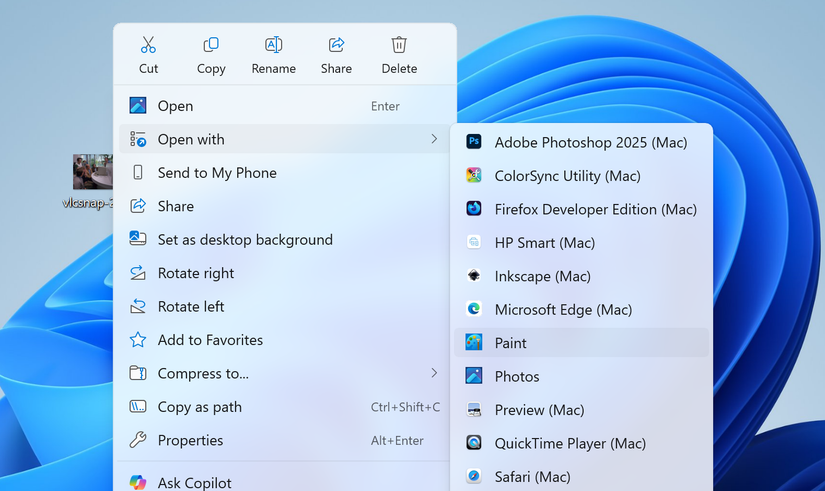The image size is (825, 491).
Task: Select the vlcsnap image thumbnail on desktop
Action: [93, 172]
